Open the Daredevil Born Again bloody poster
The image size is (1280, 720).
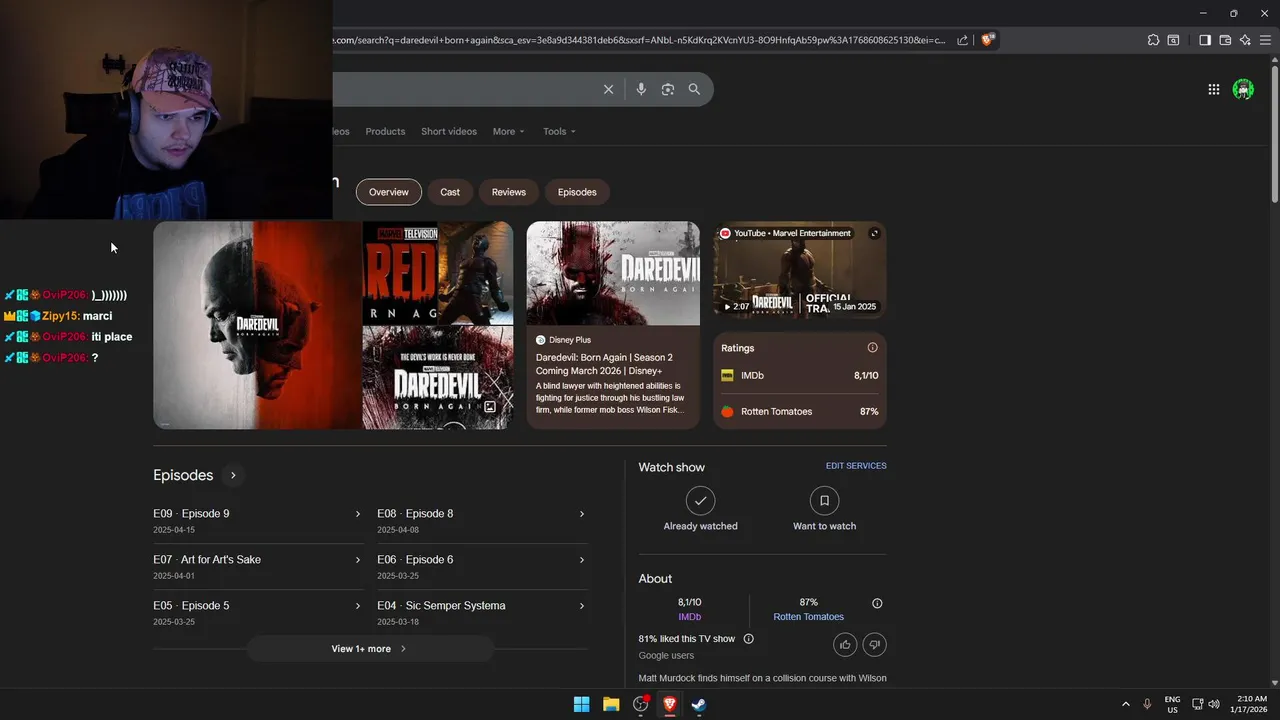(x=437, y=377)
